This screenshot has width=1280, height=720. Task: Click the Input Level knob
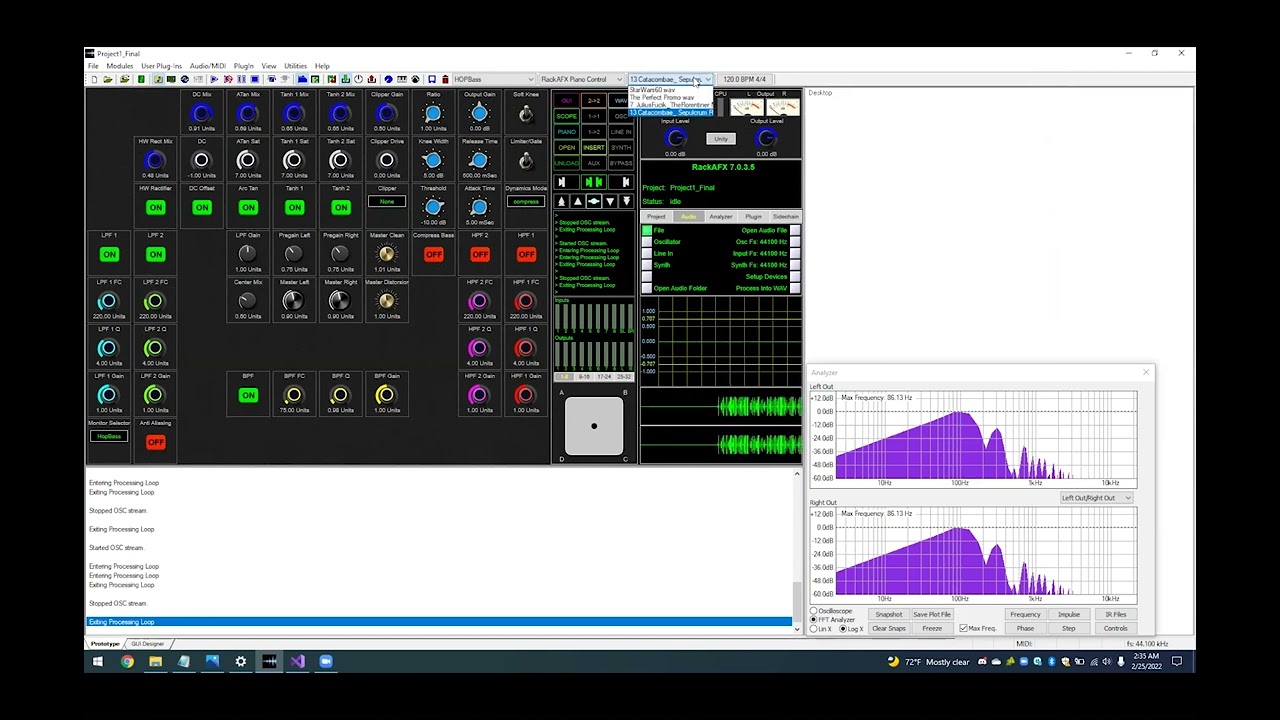coord(675,139)
